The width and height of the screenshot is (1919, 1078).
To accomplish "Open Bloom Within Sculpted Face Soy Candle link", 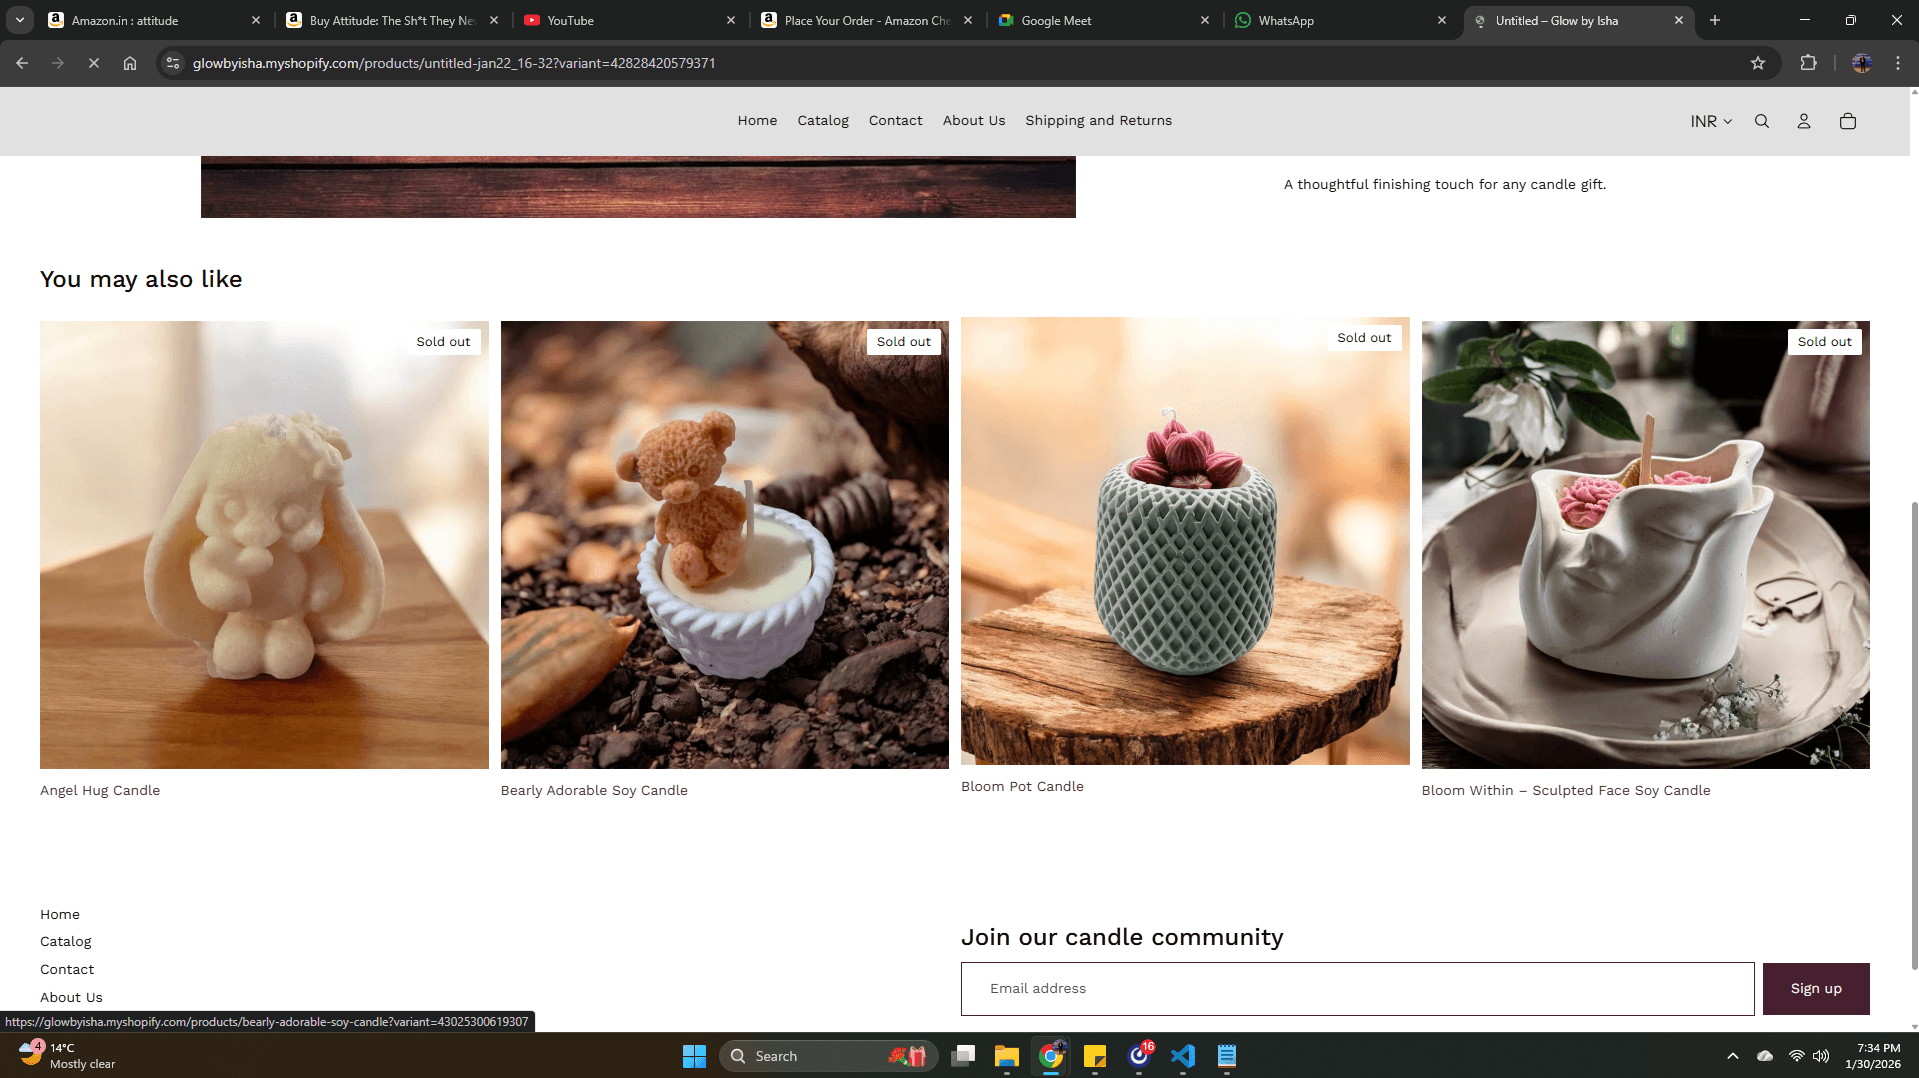I will pos(1566,790).
